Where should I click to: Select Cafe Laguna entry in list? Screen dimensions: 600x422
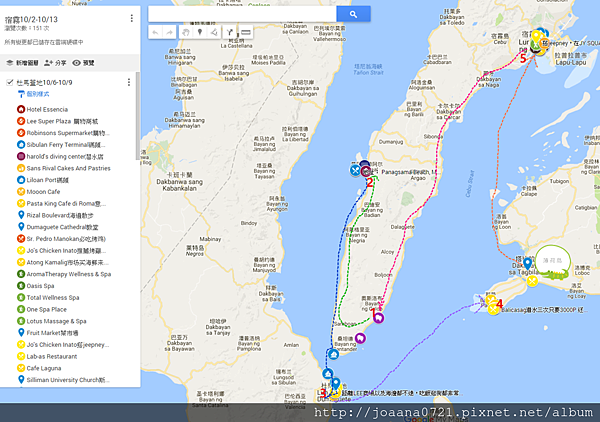(44, 368)
